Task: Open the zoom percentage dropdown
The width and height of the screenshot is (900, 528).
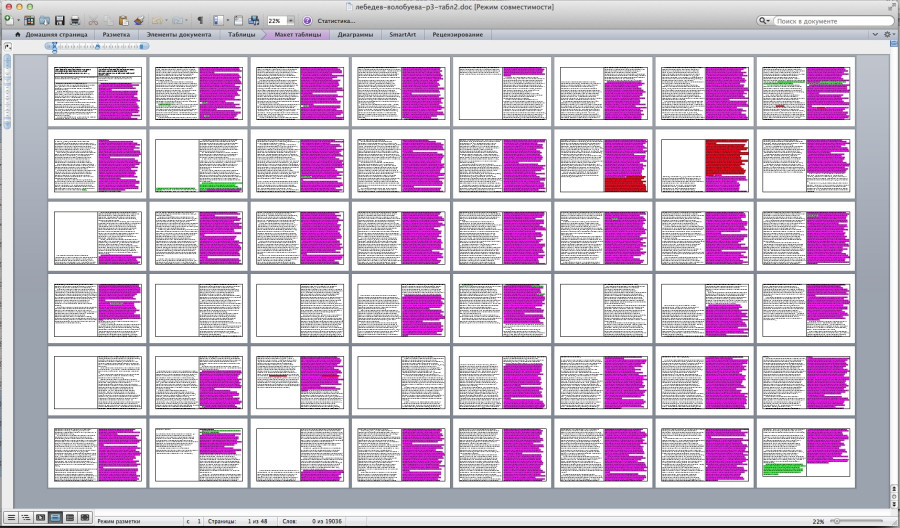Action: coord(291,20)
